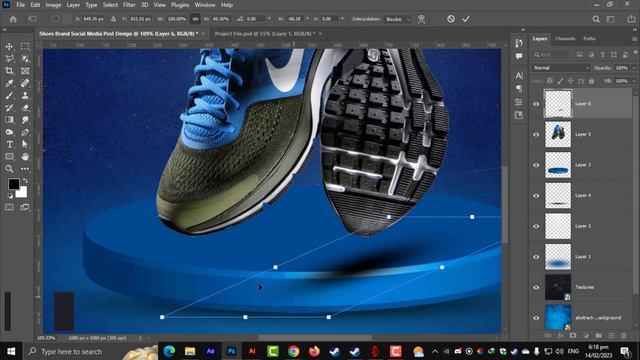640x360 pixels.
Task: Click the Home icon in options bar
Action: pos(13,19)
